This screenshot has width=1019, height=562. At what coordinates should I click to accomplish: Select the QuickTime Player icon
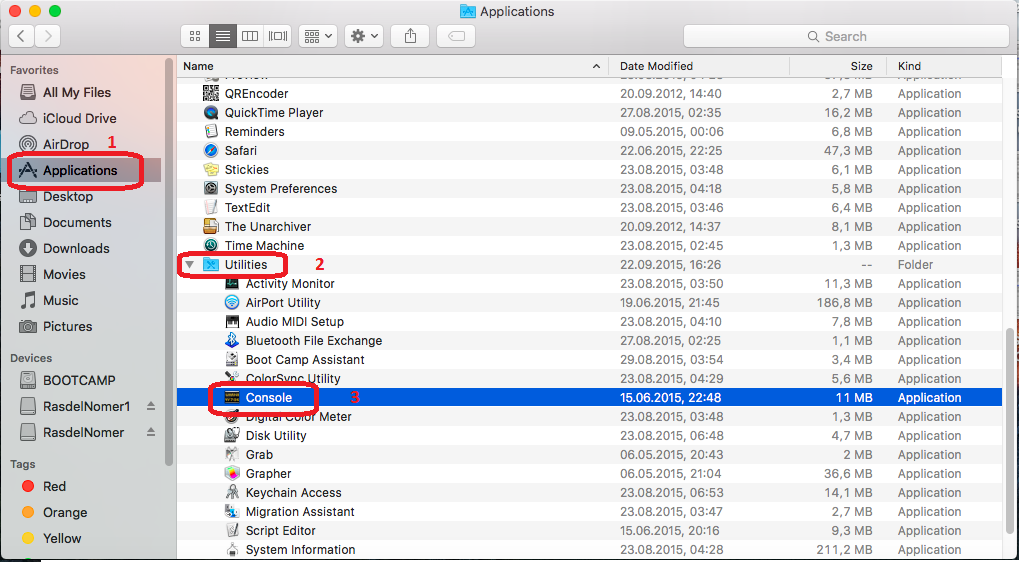[211, 112]
